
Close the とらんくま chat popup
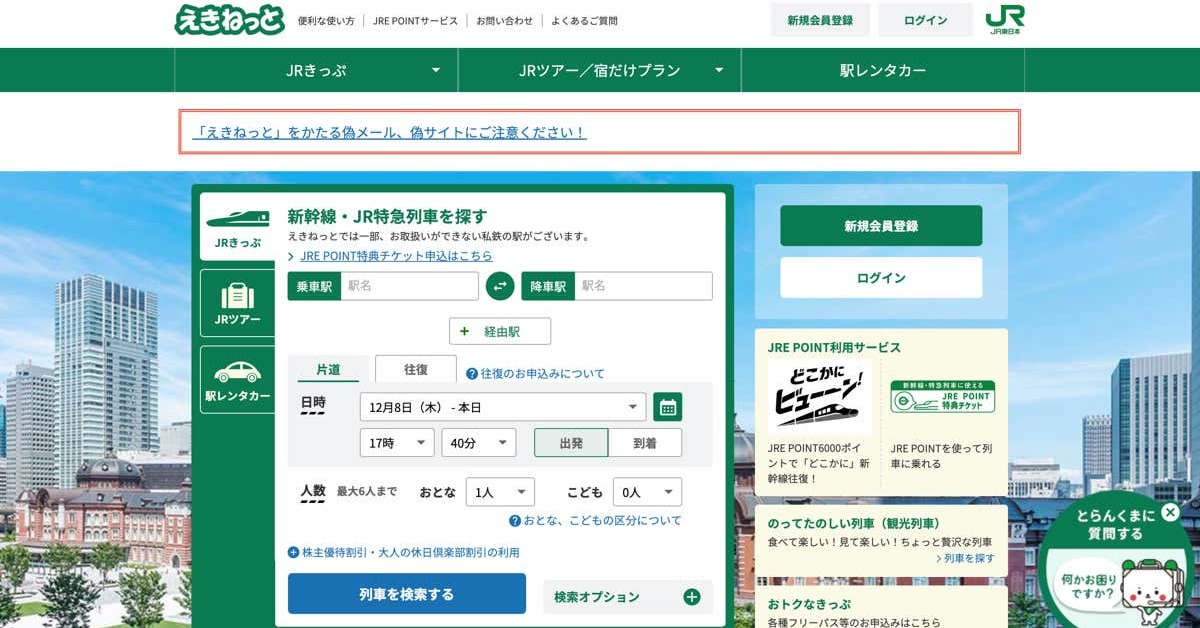click(1171, 513)
